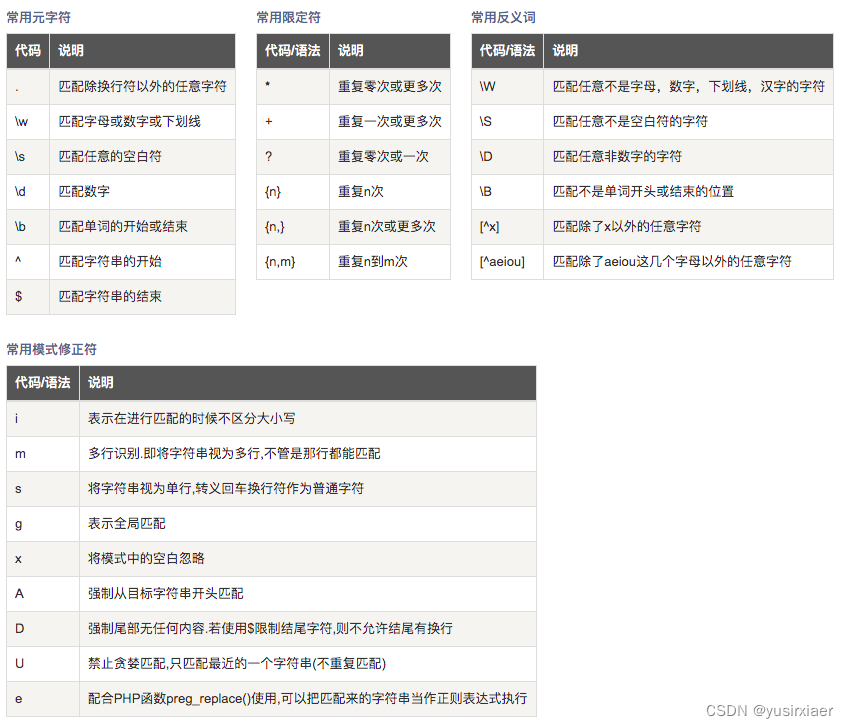Viewport: 849px width, 728px height.
Task: Select the 's' modifier code cell
Action: click(x=43, y=489)
